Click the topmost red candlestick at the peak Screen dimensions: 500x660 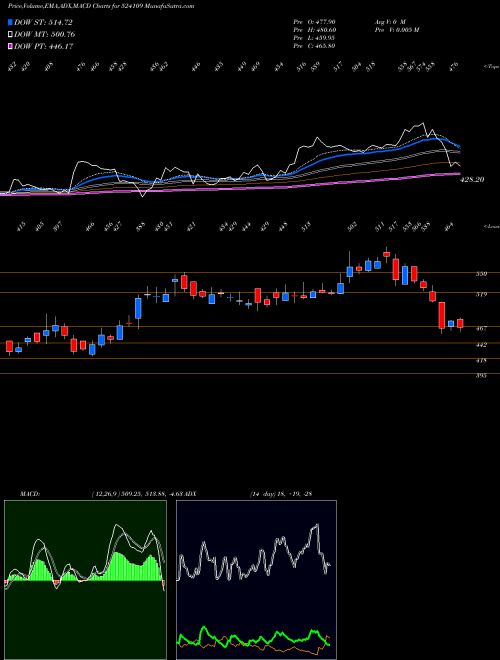[386, 254]
